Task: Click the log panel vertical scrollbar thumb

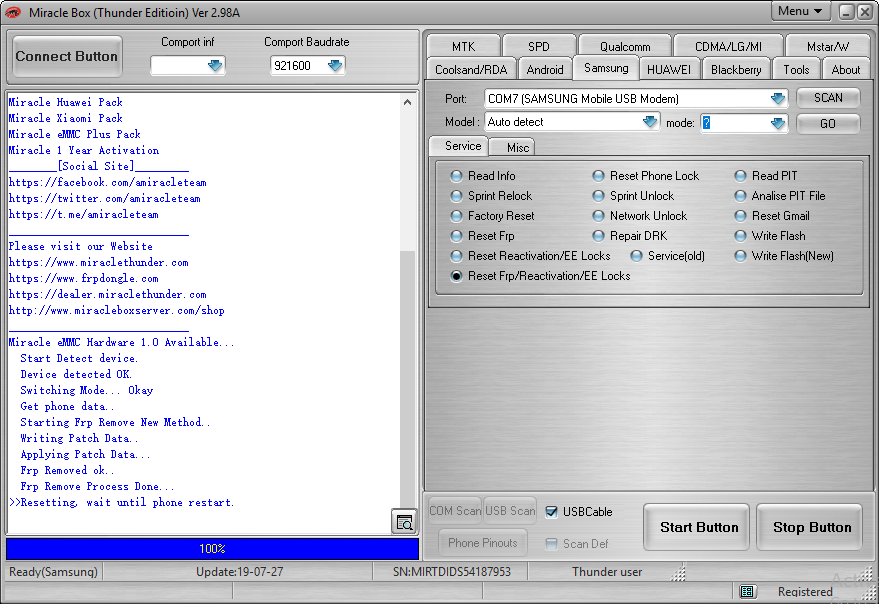Action: (408, 377)
